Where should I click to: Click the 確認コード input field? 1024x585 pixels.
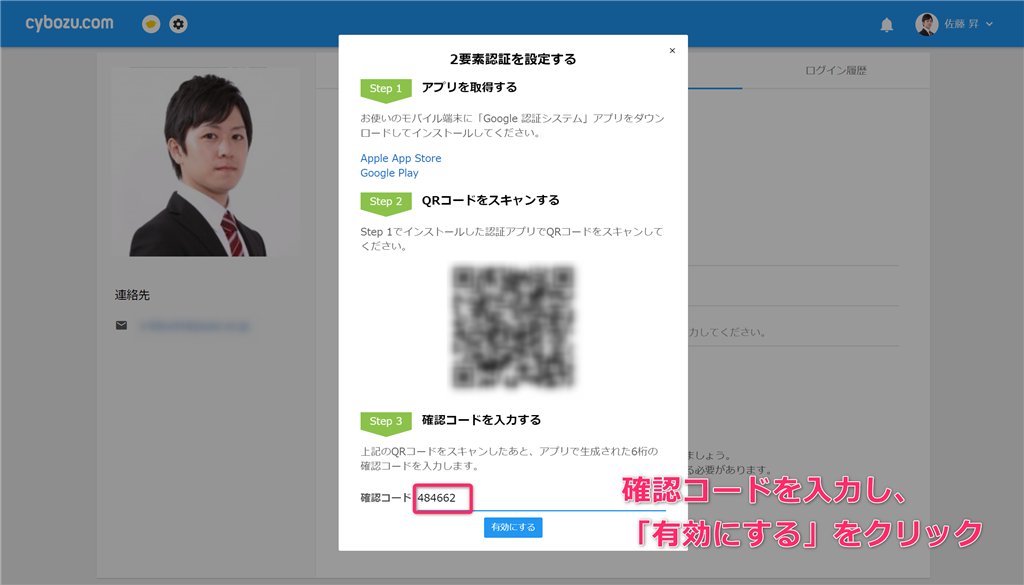point(540,498)
